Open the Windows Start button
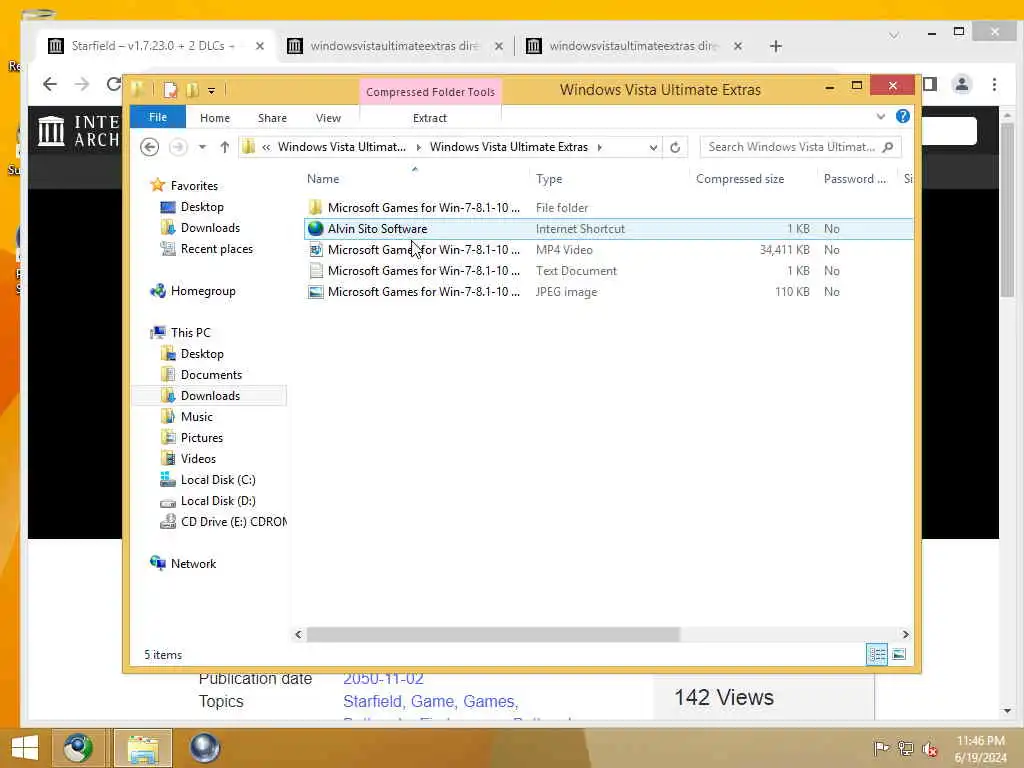 [x=25, y=748]
